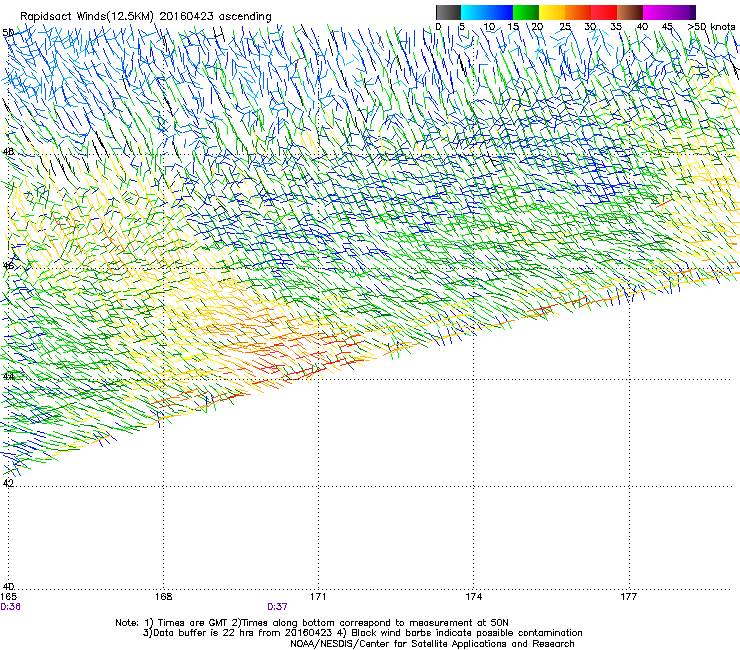Click longitude label '177'
Viewport: 740px width, 650px height.
point(628,597)
